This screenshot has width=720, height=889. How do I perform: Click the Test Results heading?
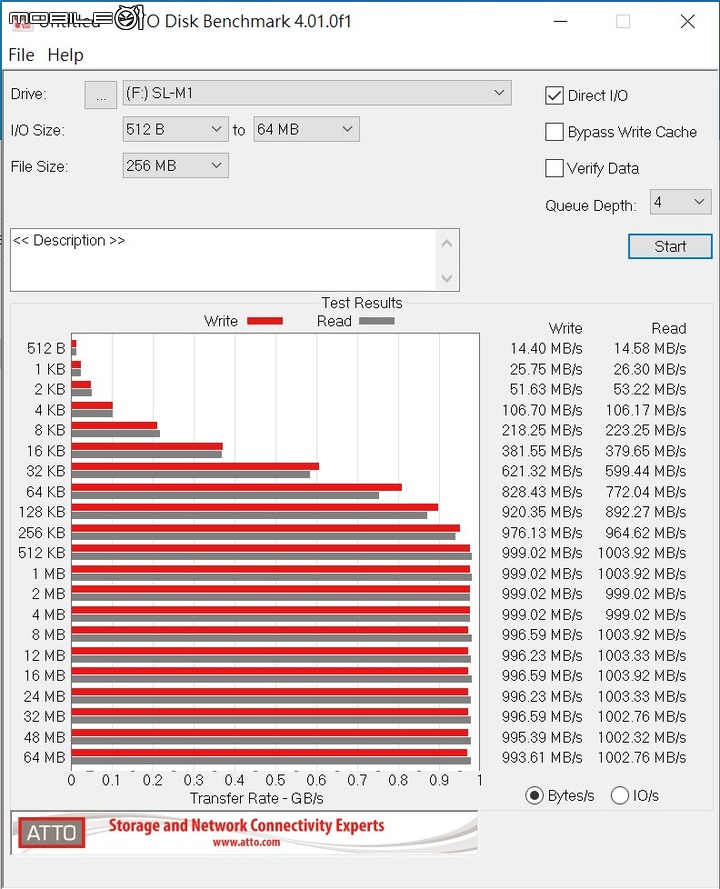pos(362,303)
